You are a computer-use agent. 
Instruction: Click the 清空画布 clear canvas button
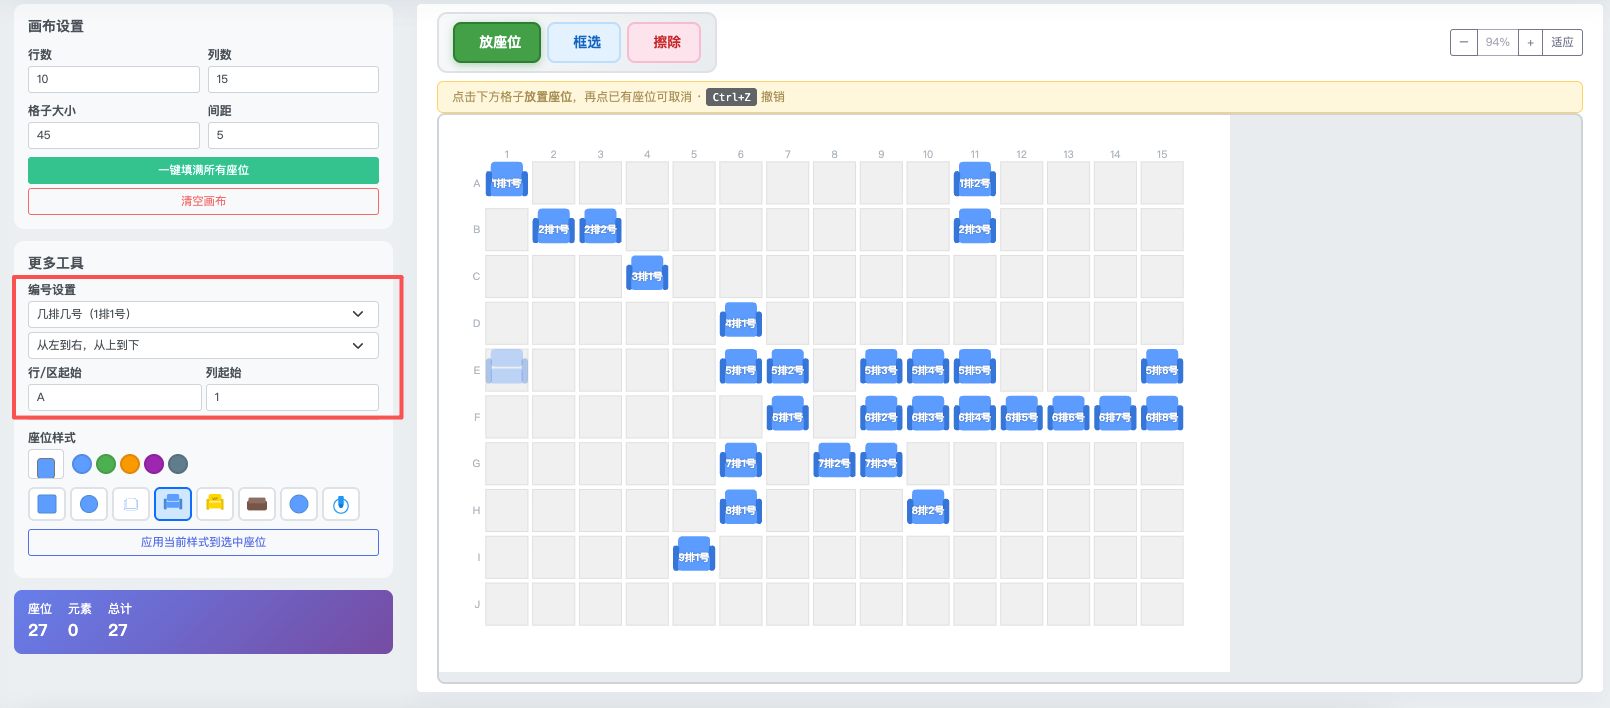click(203, 201)
